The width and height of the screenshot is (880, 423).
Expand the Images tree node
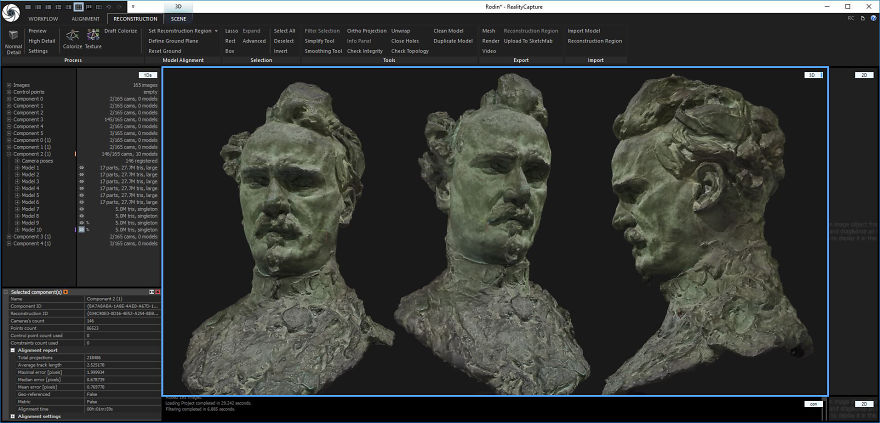click(x=9, y=85)
